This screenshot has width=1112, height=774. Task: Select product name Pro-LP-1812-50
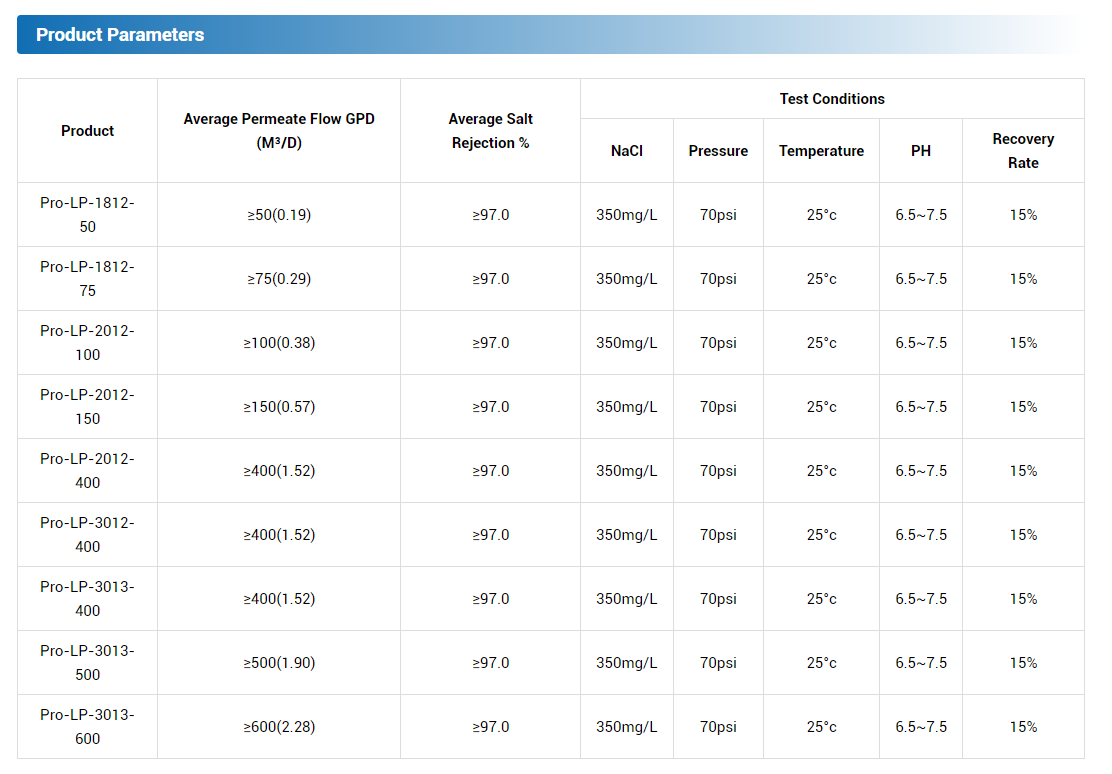tap(87, 214)
